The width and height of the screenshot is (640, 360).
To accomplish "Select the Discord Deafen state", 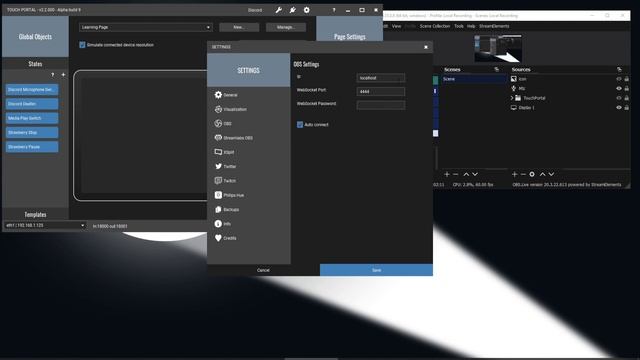I will click(x=32, y=104).
